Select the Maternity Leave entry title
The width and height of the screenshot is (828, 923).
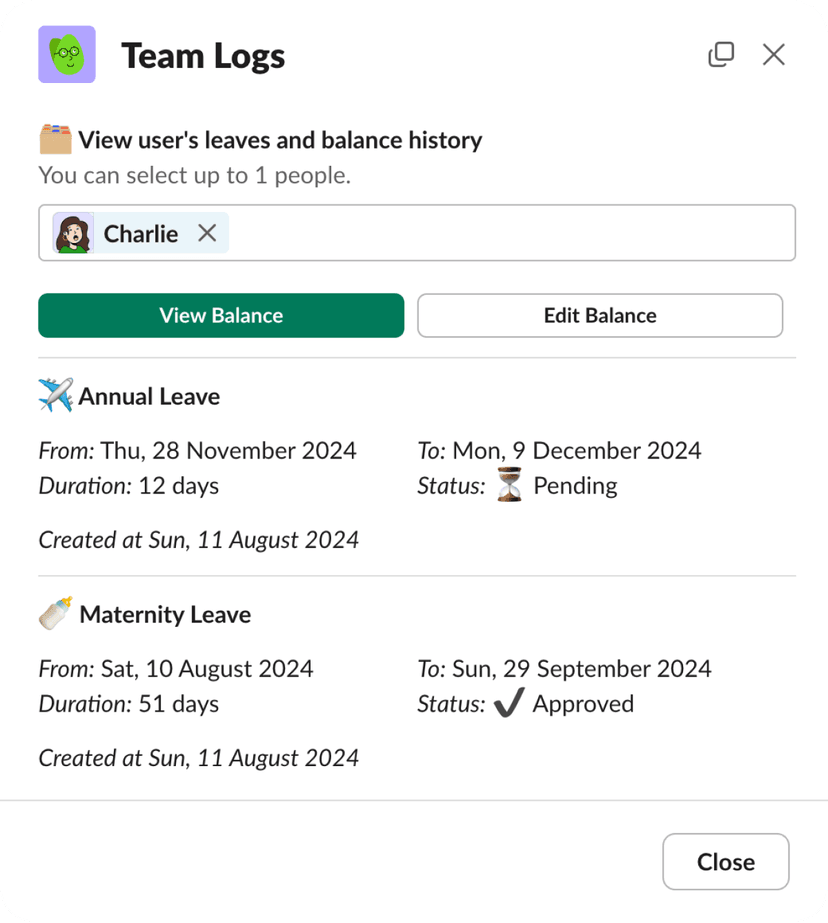[x=165, y=615]
